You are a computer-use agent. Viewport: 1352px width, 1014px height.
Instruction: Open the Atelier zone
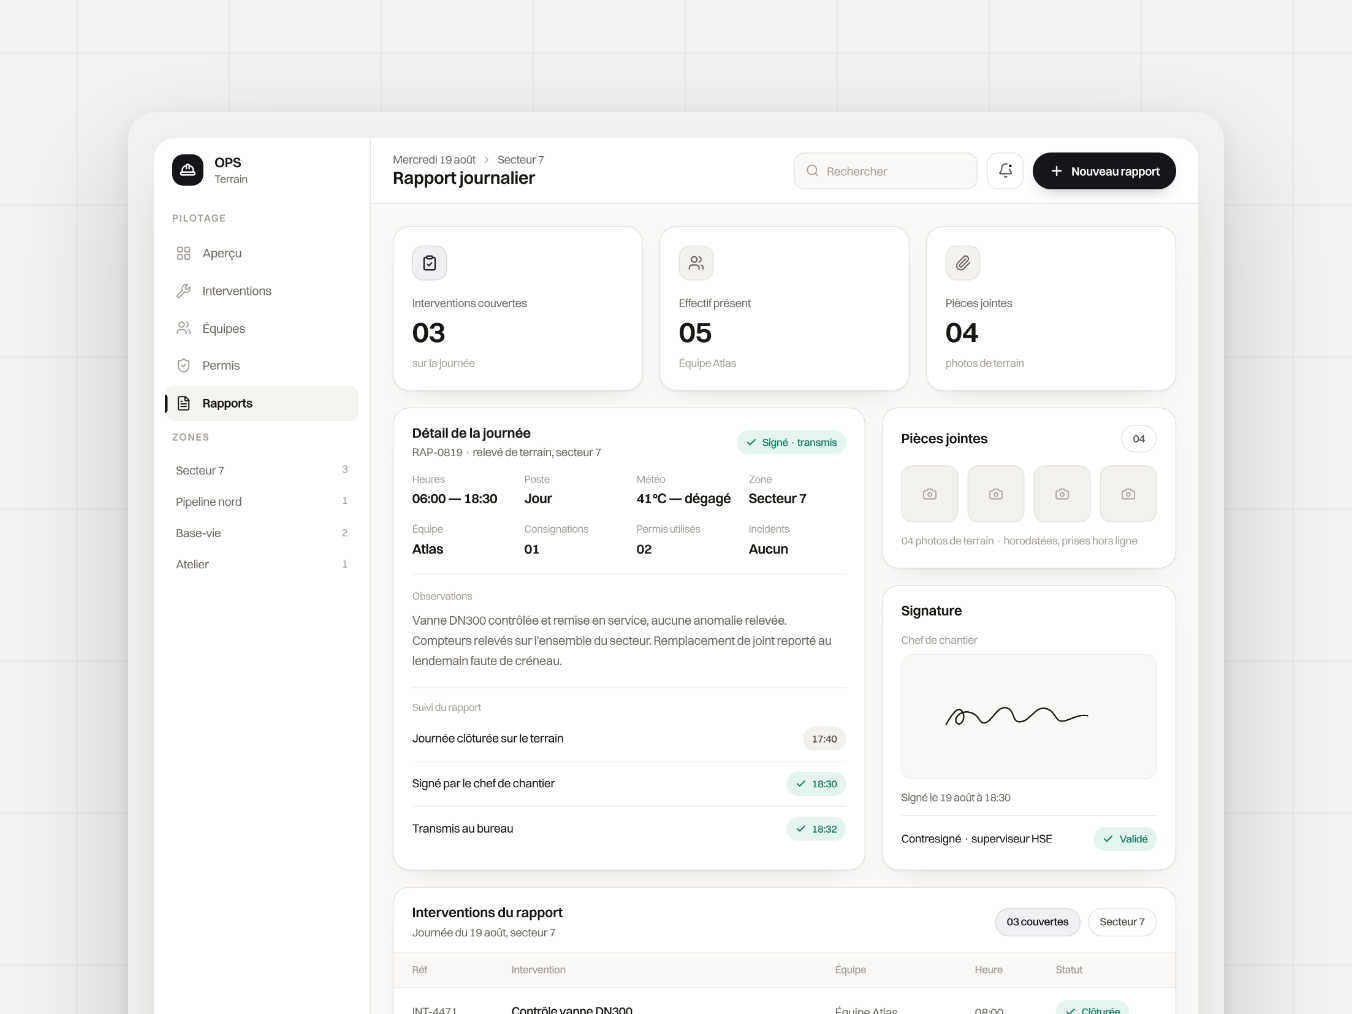(262, 564)
